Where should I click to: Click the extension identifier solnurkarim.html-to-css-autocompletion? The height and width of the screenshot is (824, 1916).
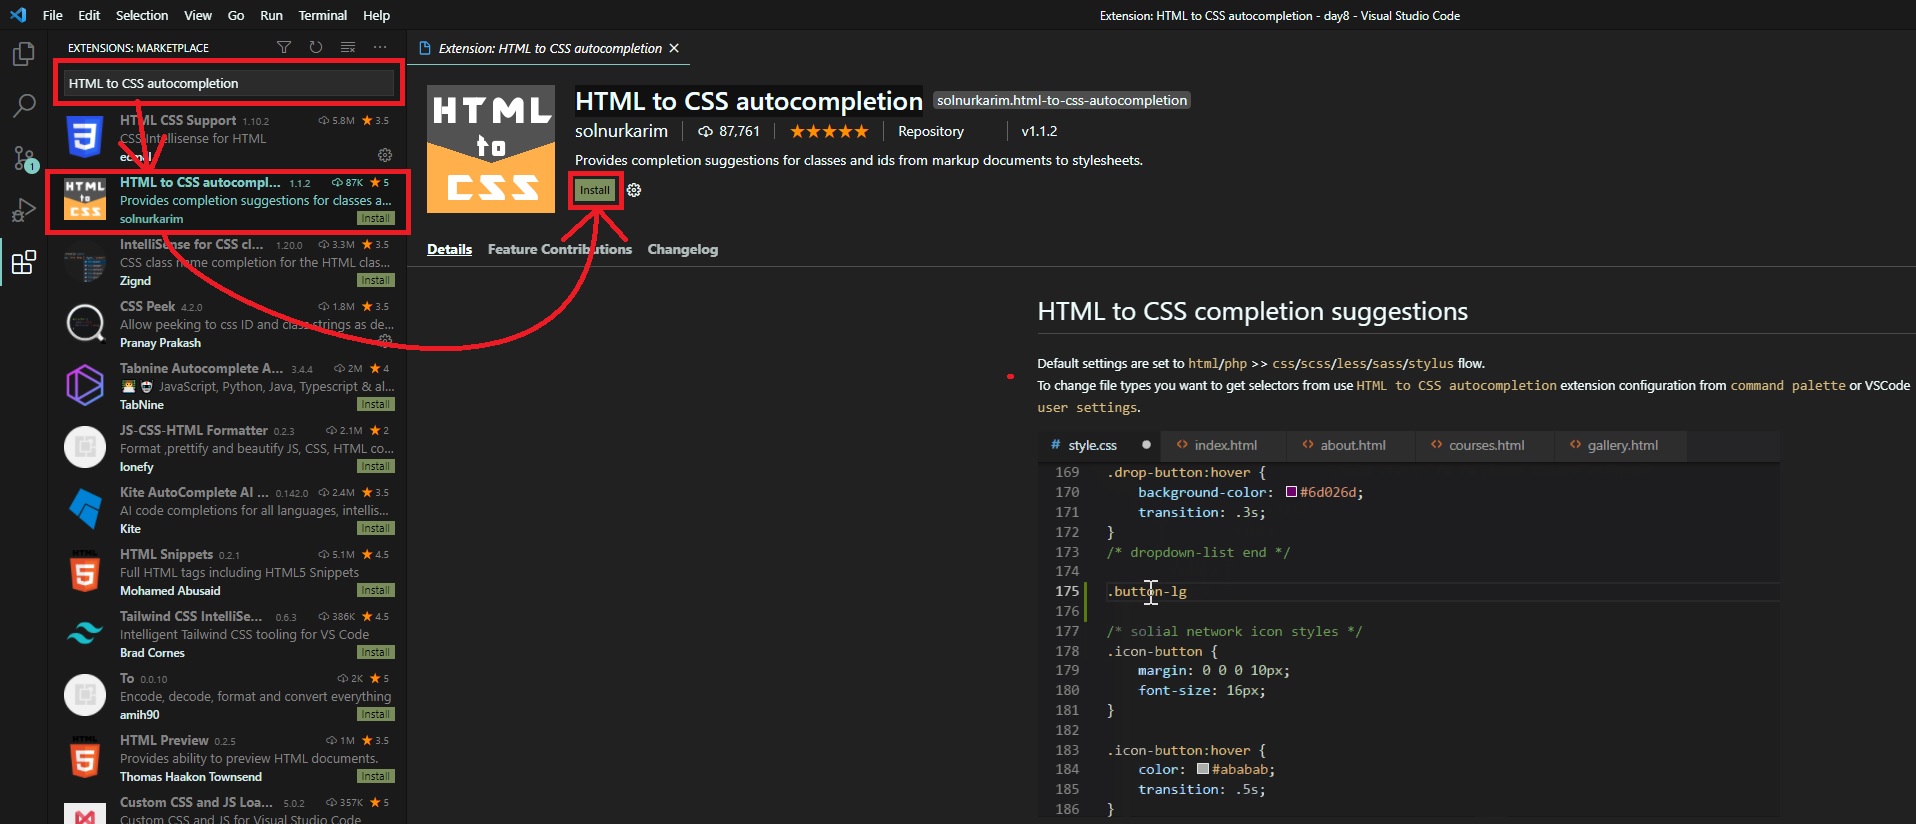[1062, 100]
